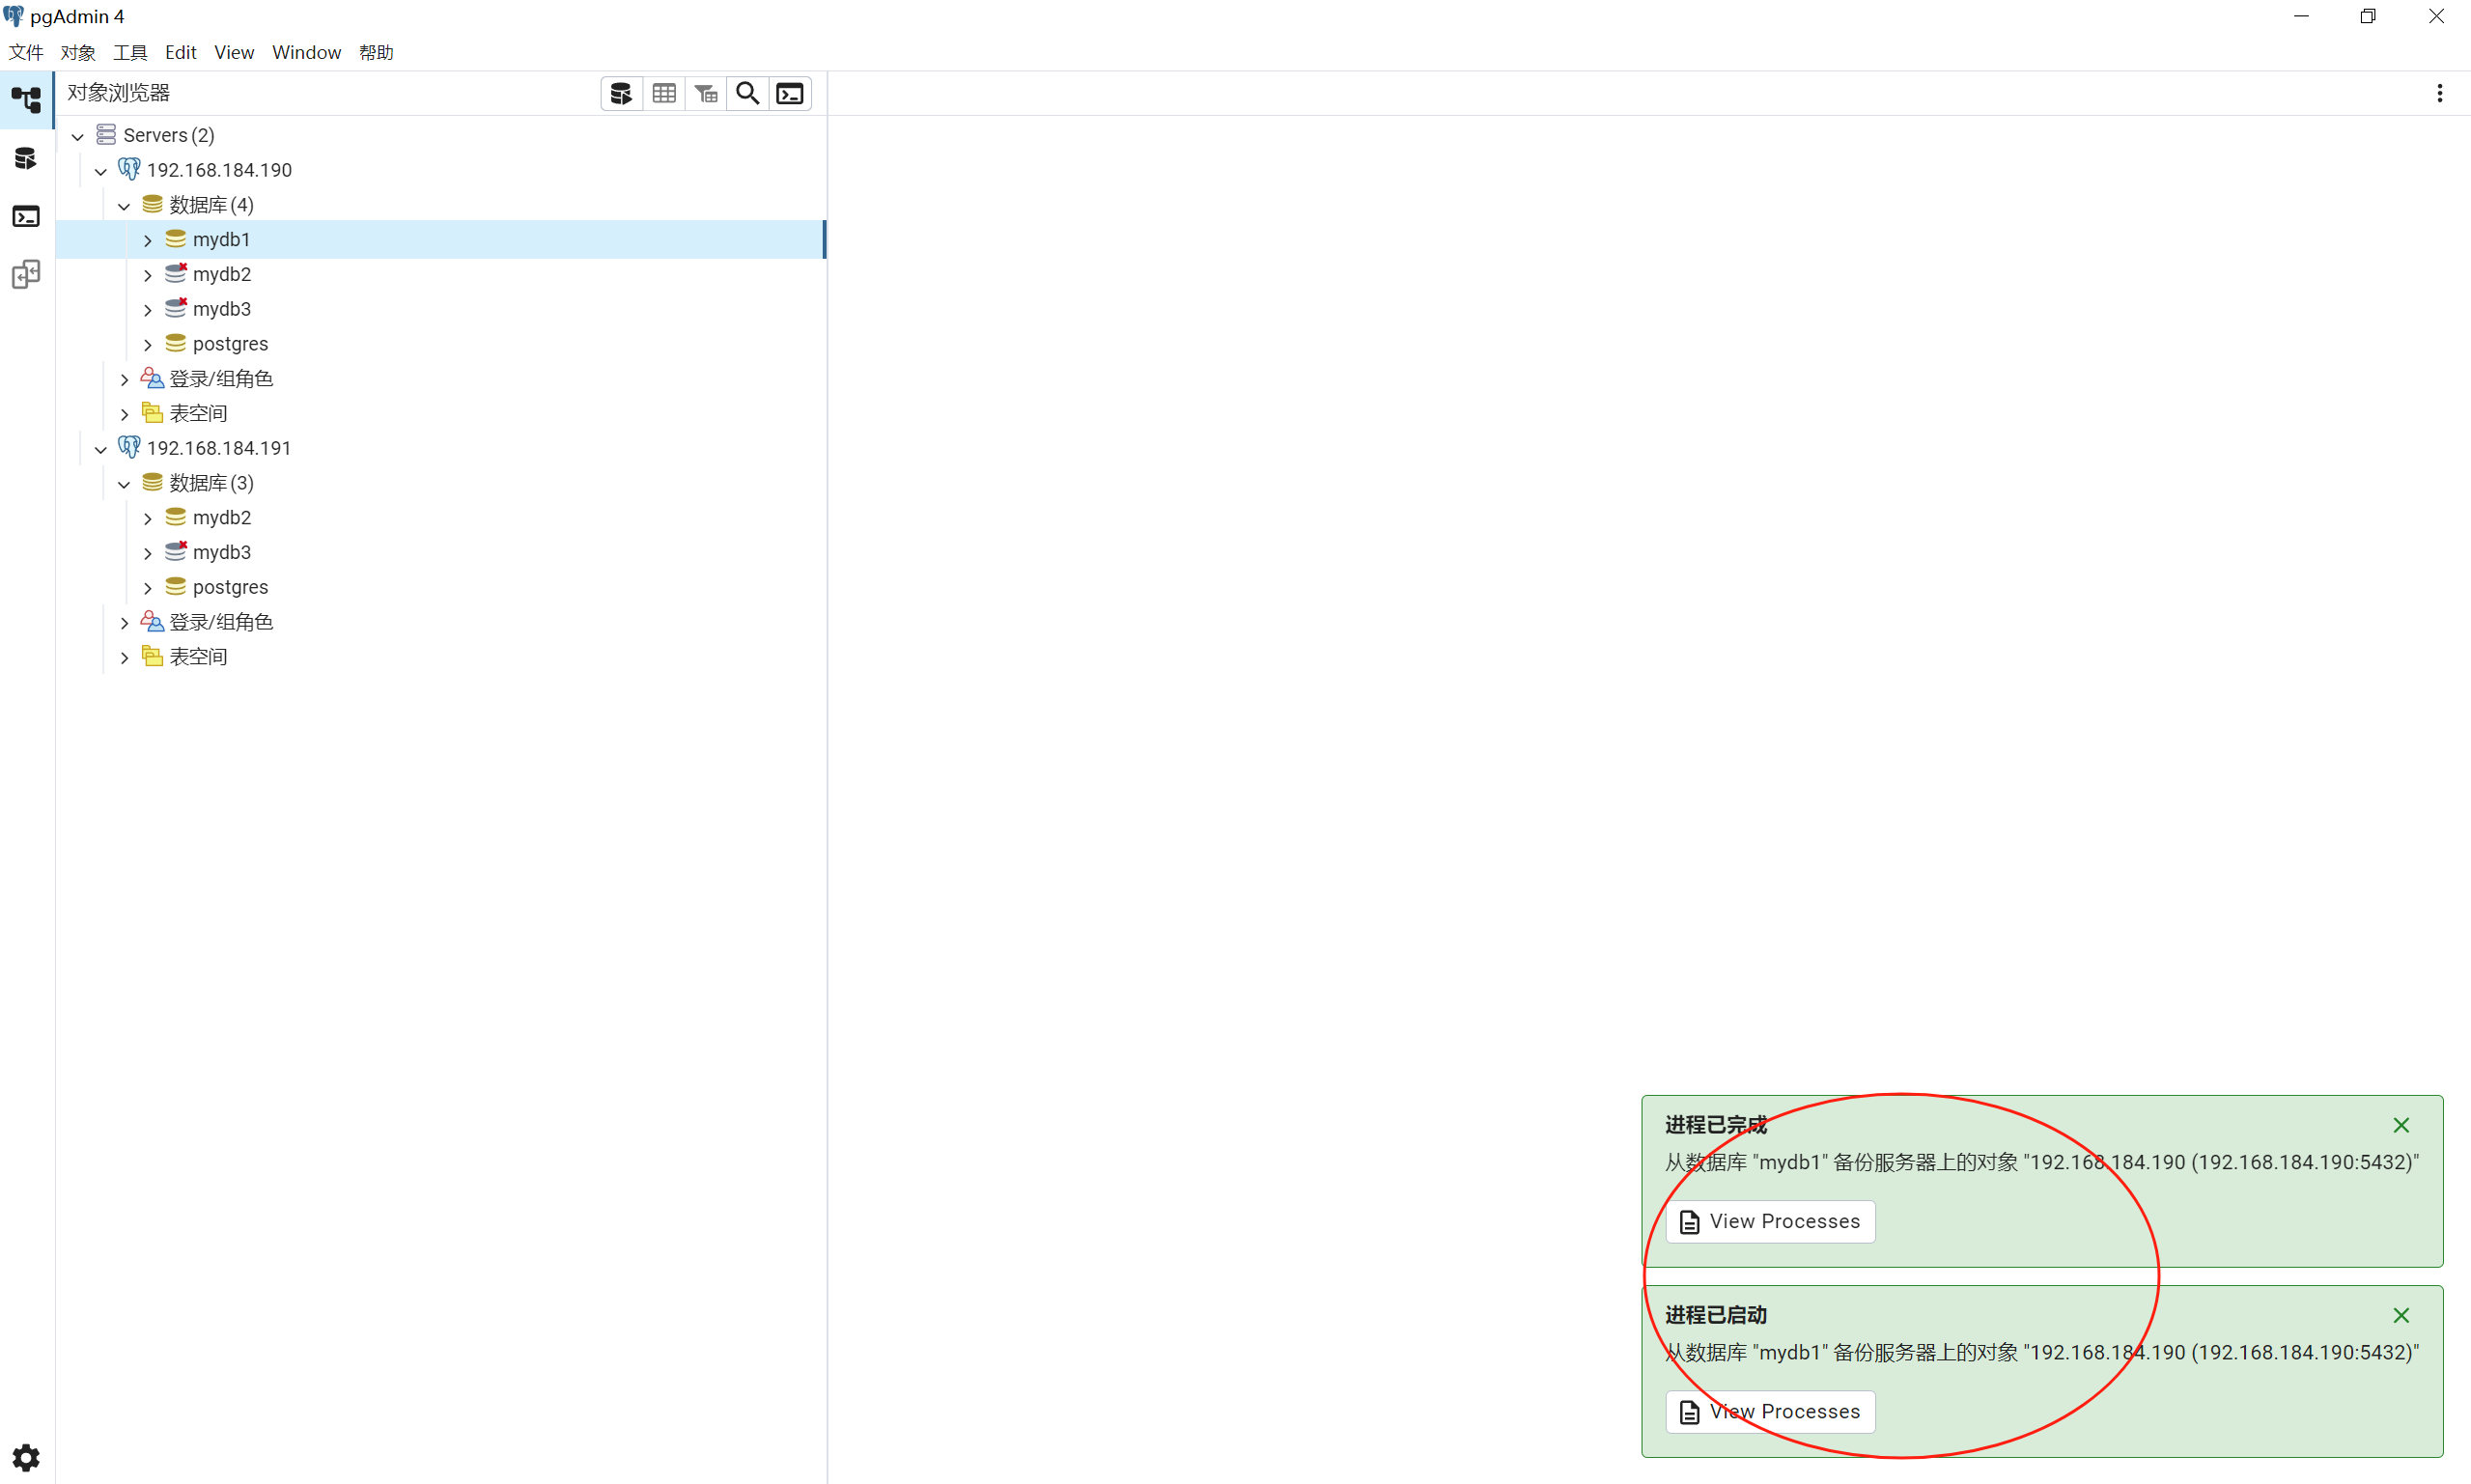This screenshot has height=1484, width=2471.
Task: Open the 对象 menu
Action: coord(78,52)
